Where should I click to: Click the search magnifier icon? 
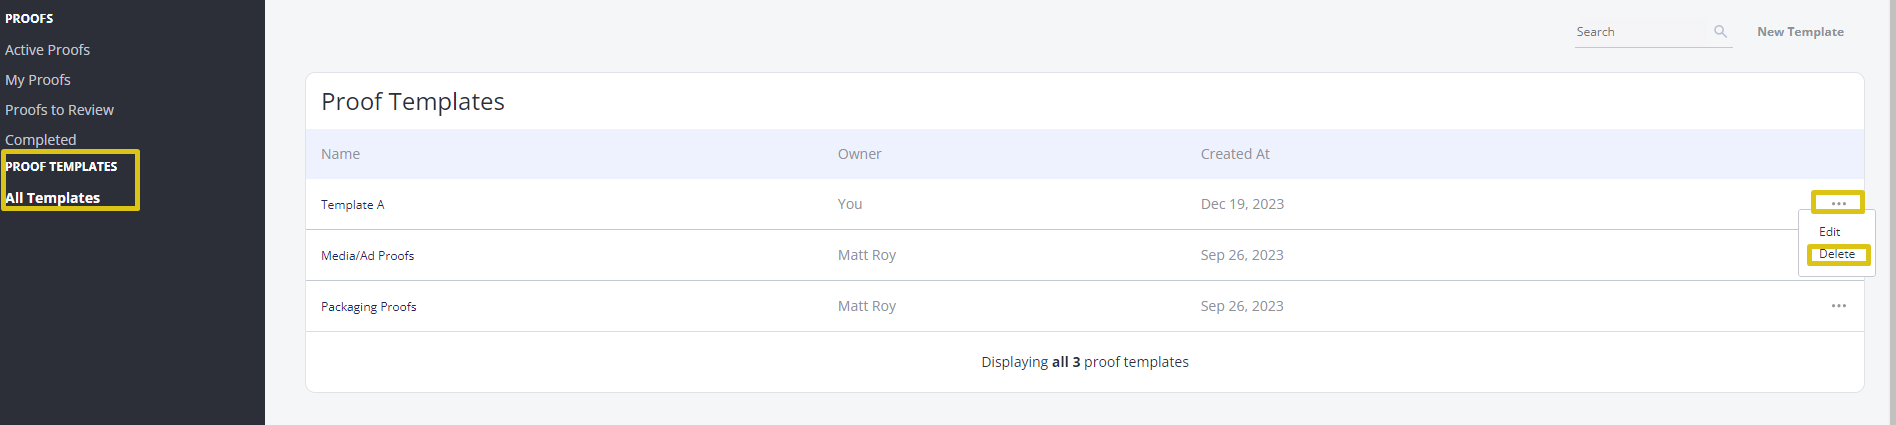click(x=1720, y=32)
